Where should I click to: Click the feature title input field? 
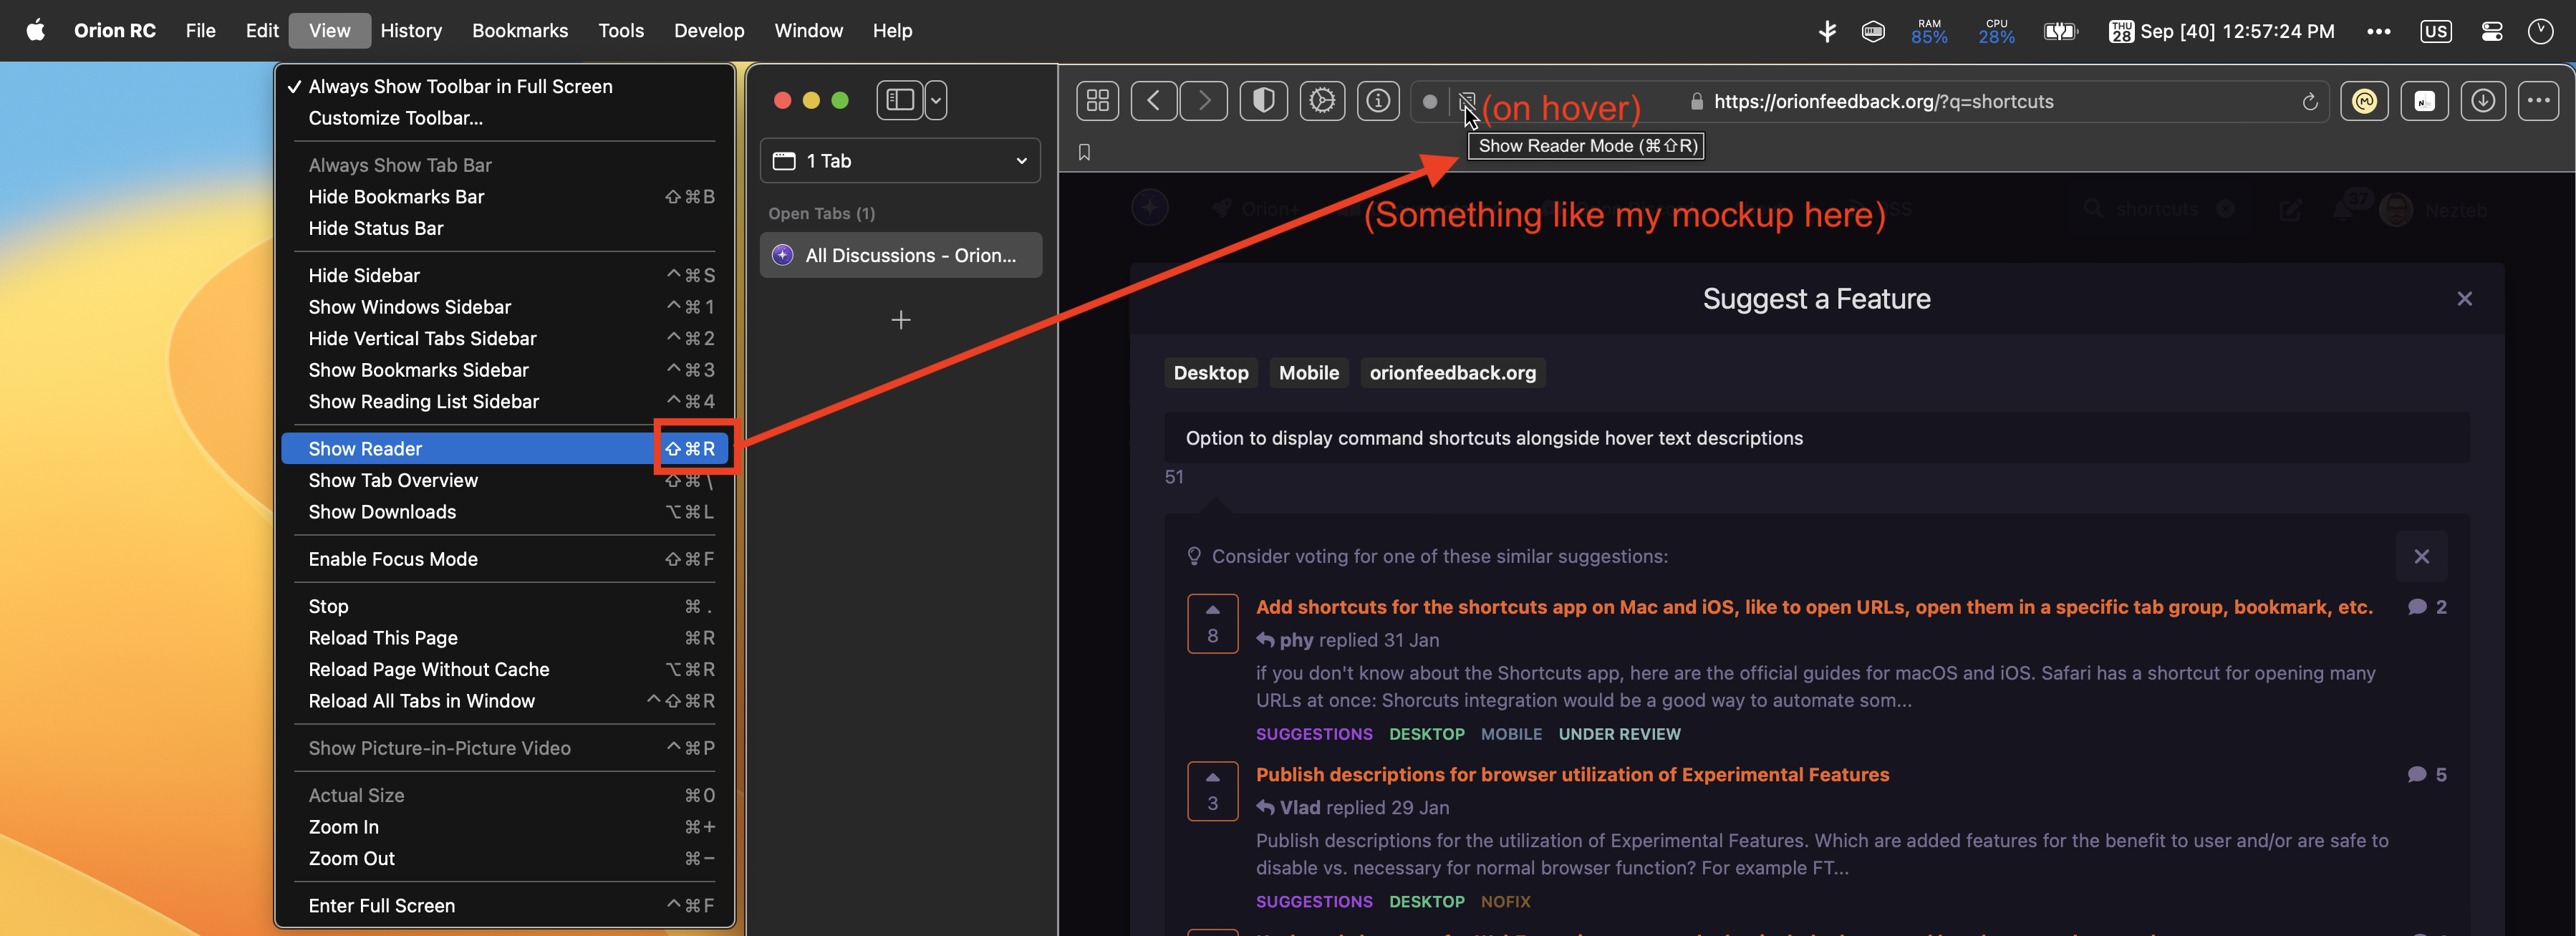[1816, 438]
